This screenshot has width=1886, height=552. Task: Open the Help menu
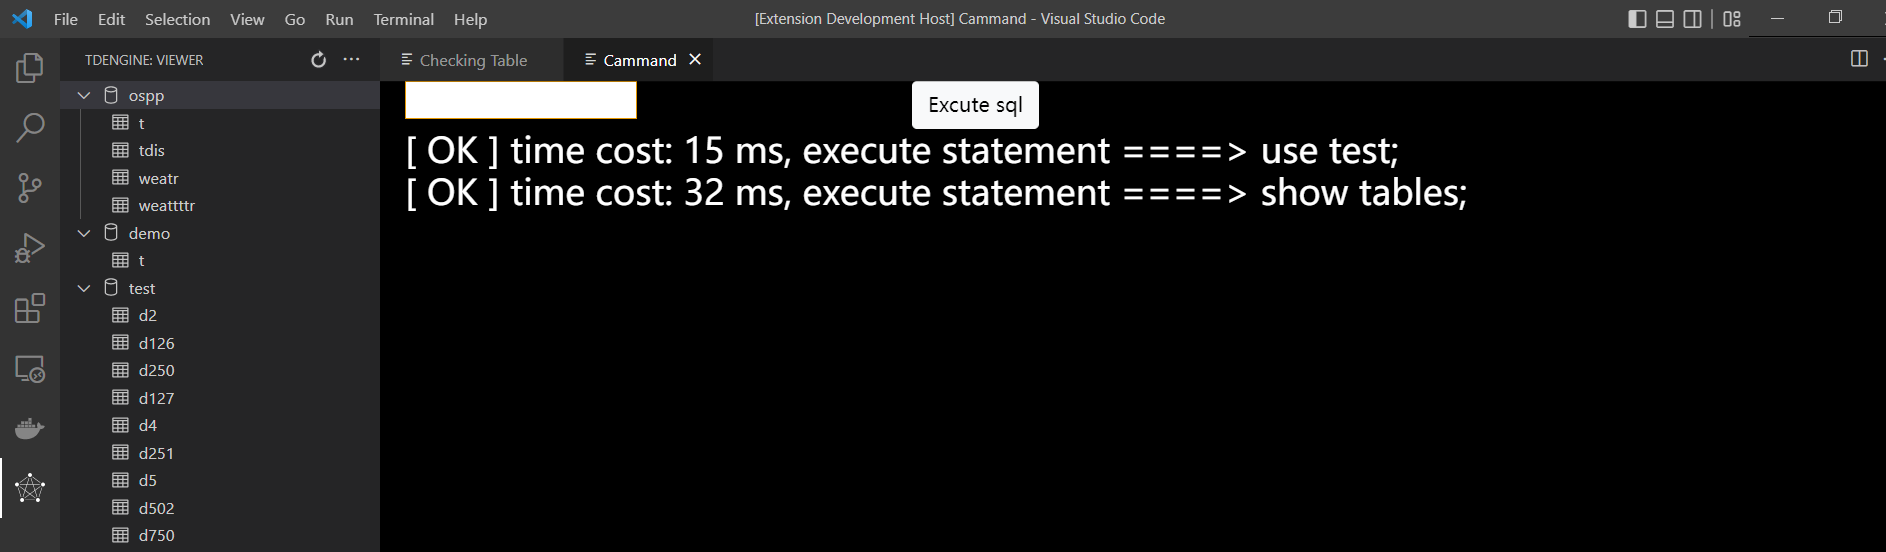click(x=470, y=19)
